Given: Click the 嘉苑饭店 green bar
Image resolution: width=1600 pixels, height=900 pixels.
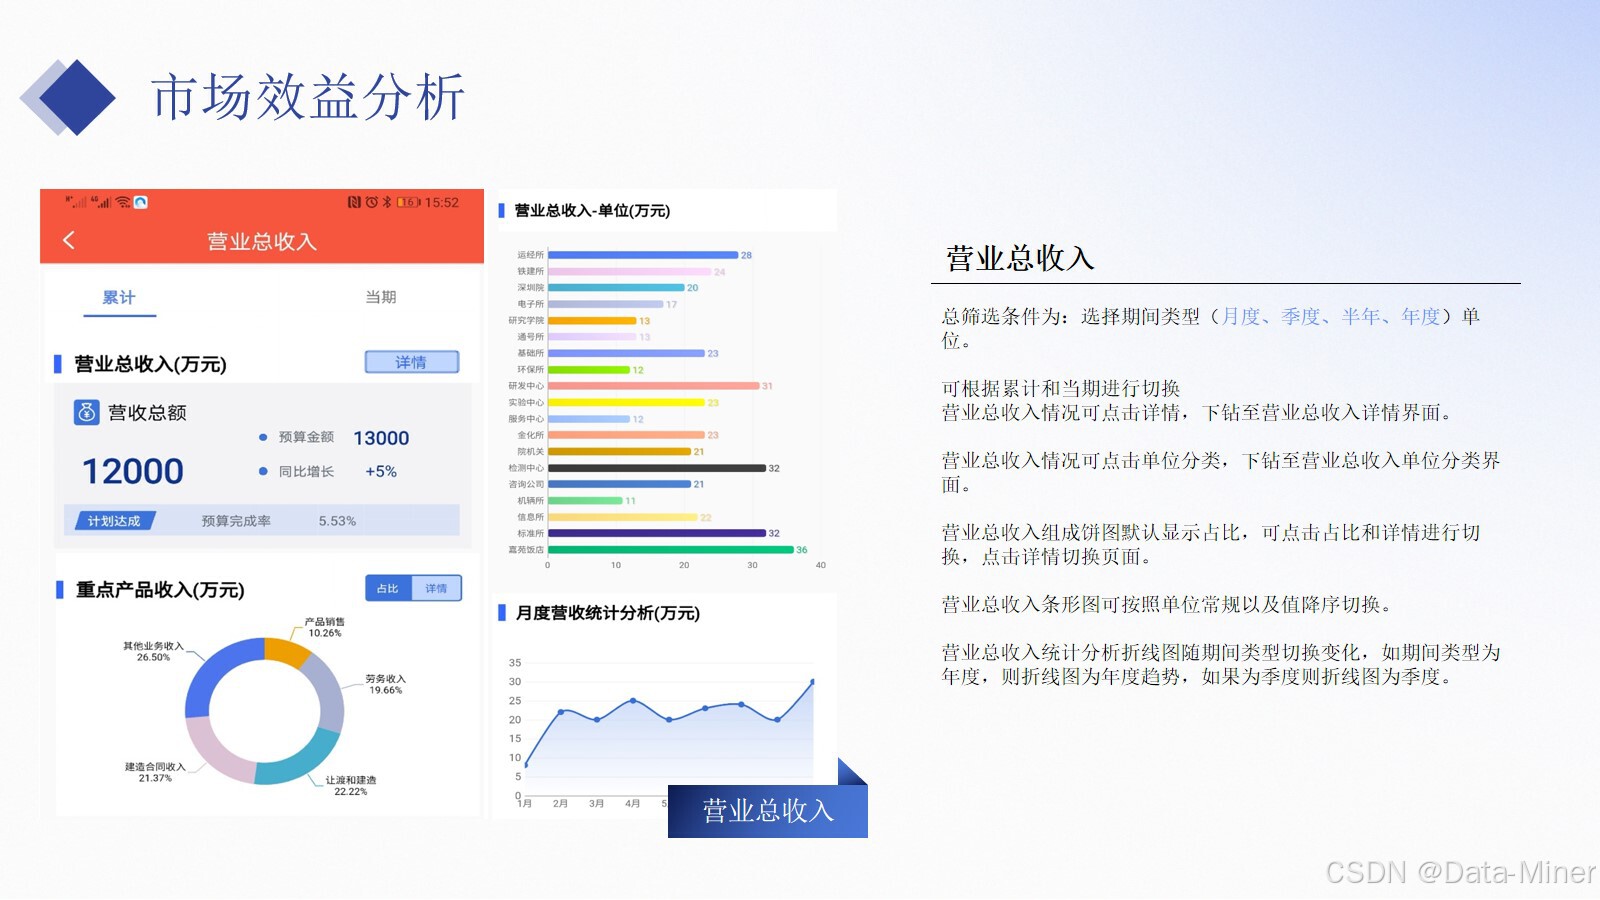Looking at the screenshot, I should tap(671, 549).
